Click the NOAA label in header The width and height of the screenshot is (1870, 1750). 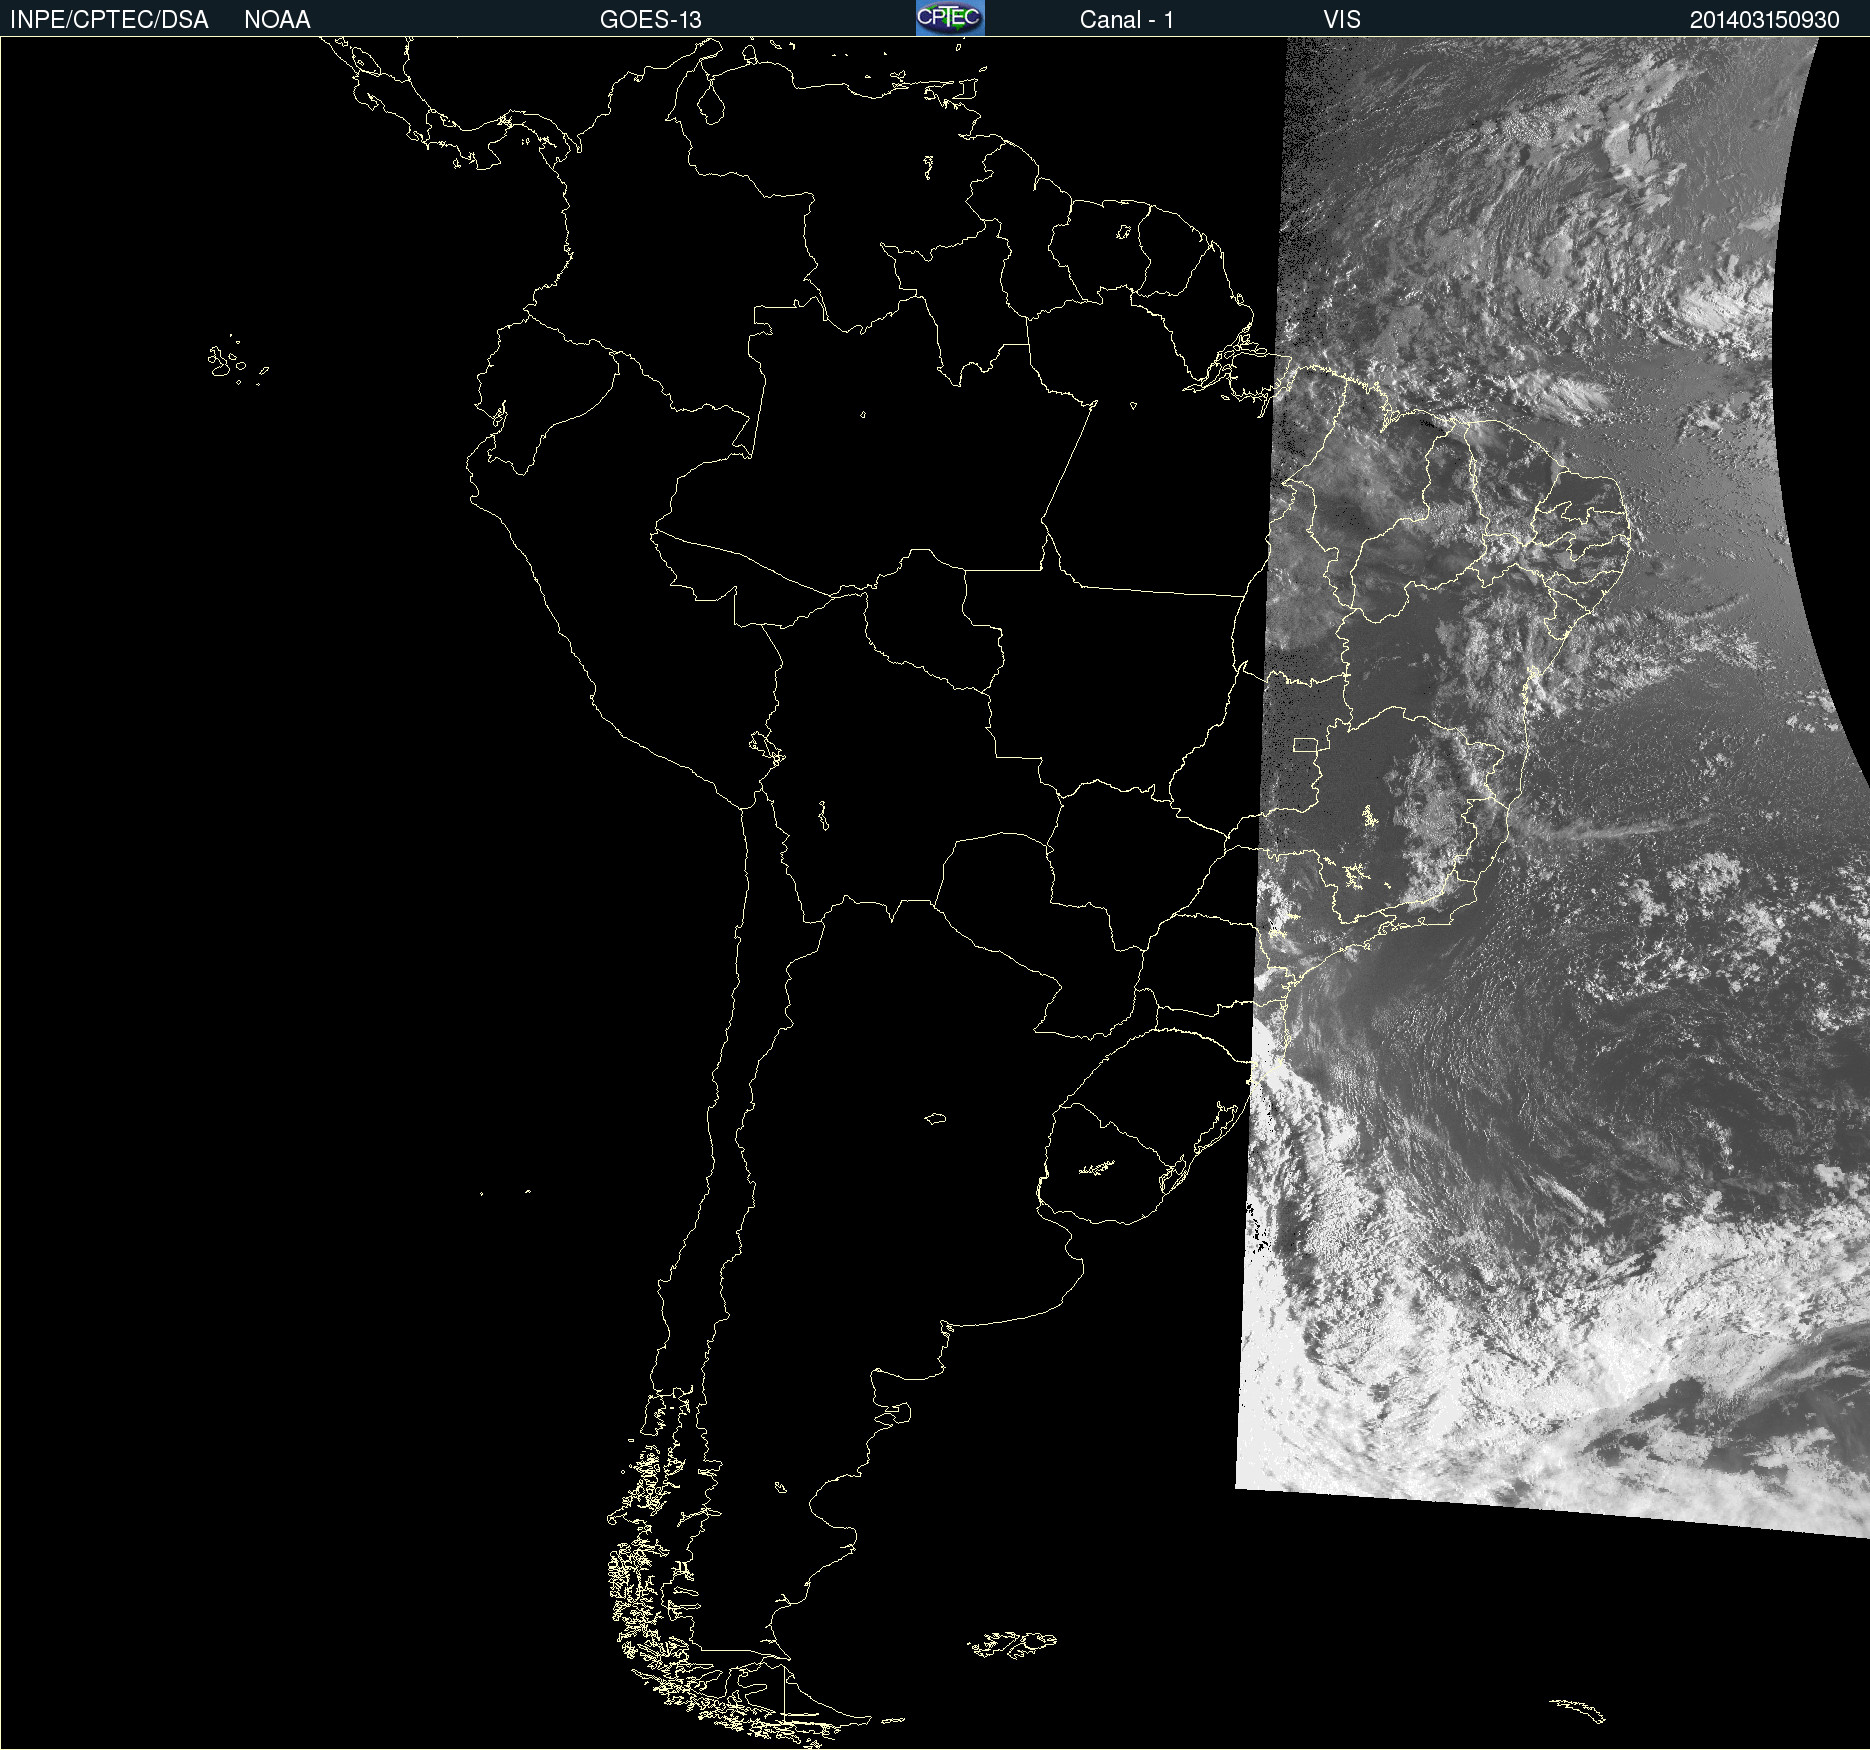point(277,20)
